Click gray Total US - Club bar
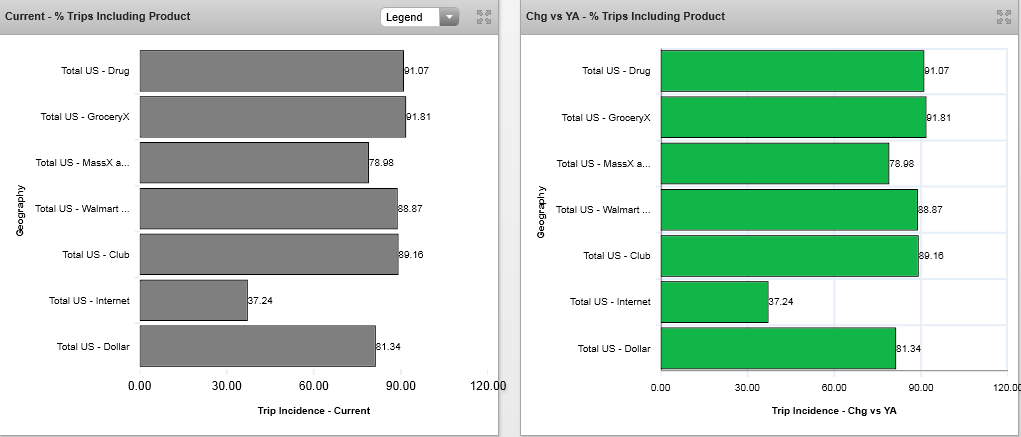 tap(269, 254)
